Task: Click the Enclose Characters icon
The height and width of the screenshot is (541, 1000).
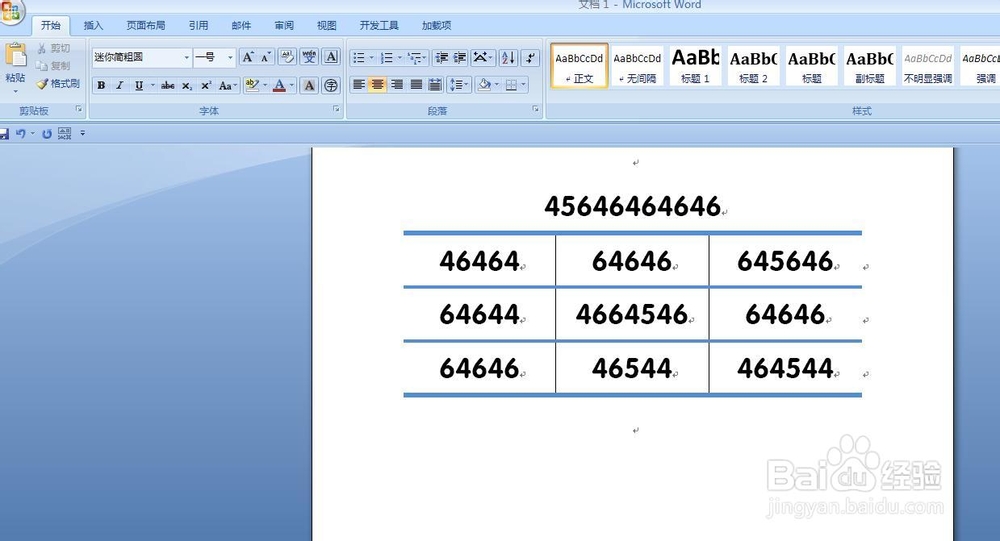Action: coord(331,85)
